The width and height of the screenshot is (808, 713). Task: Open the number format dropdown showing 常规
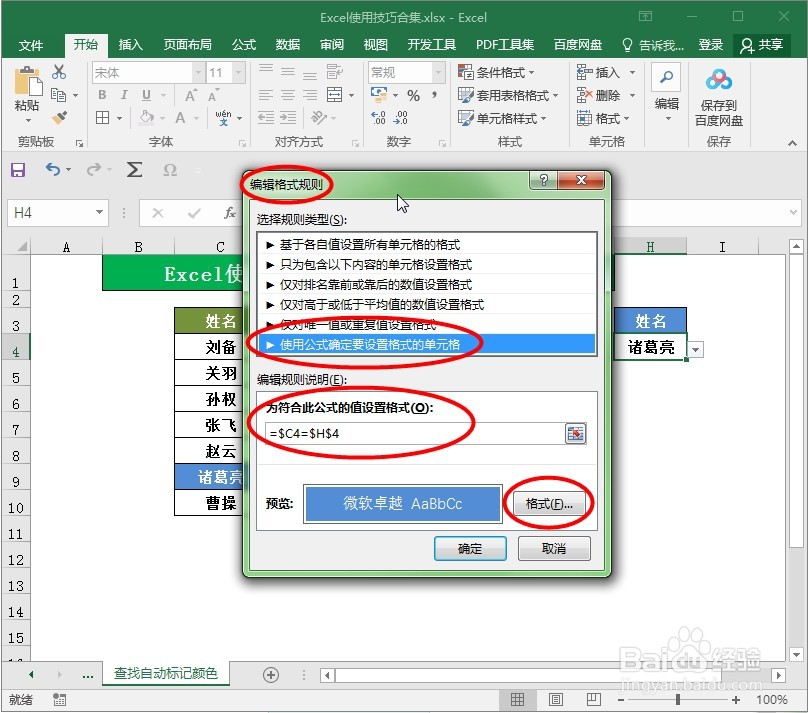tap(439, 73)
